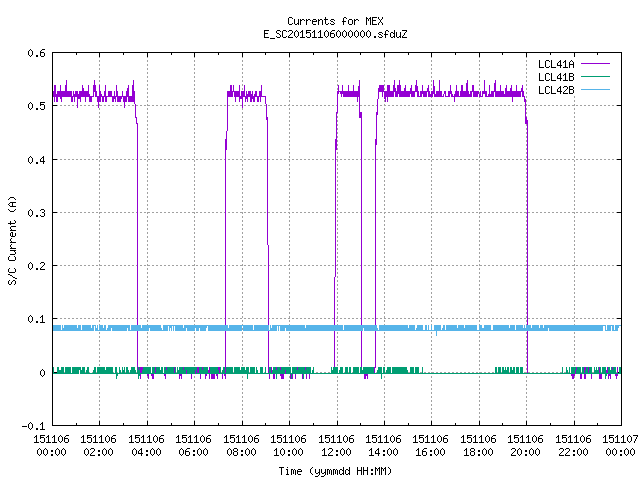Viewport: 640px width, 480px height.
Task: Pick the green LCL41B legend line sample
Action: [595, 77]
